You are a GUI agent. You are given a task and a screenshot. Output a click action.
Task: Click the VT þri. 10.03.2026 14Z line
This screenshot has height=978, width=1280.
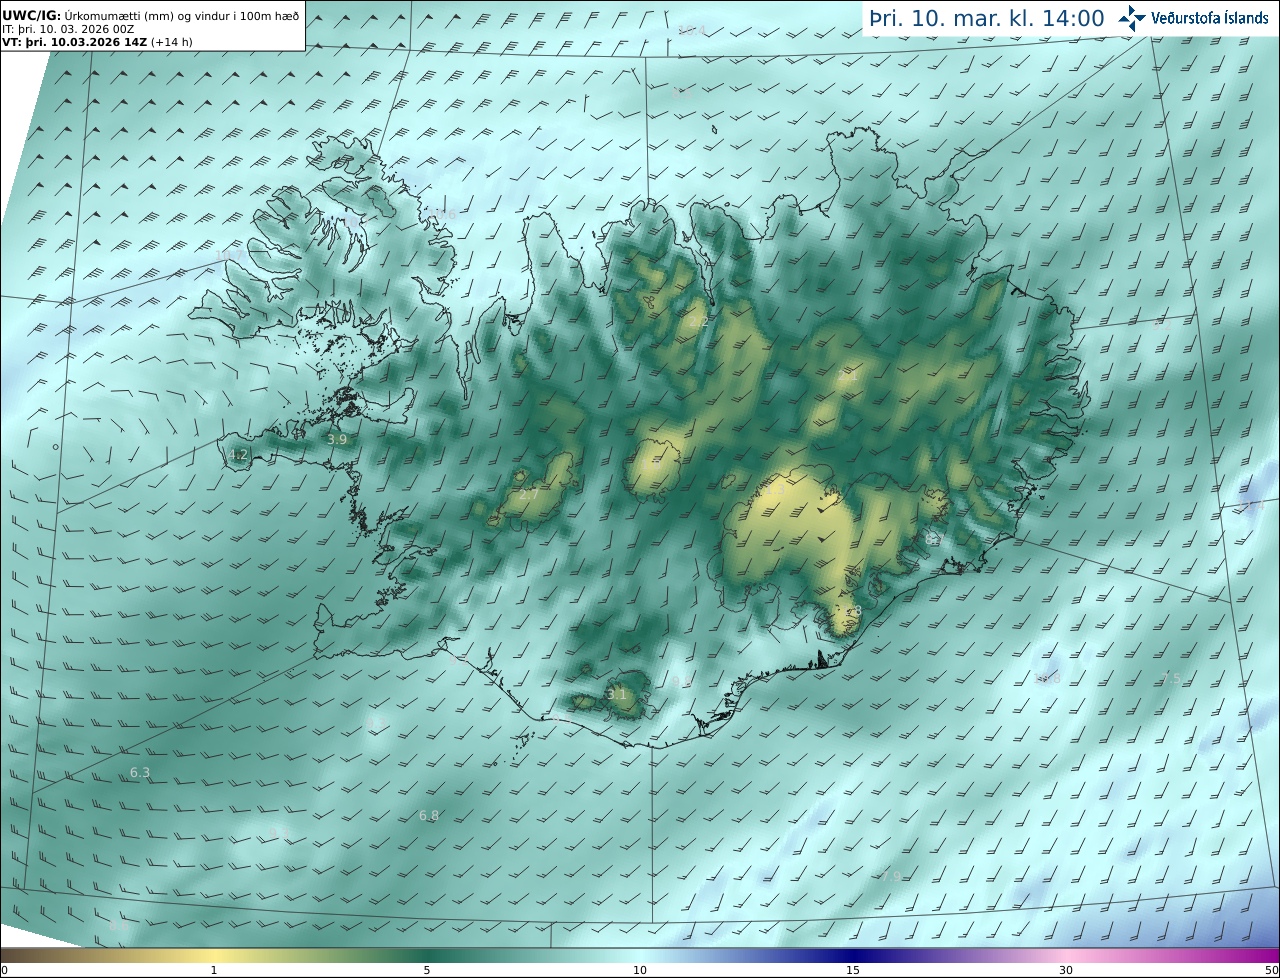97,42
